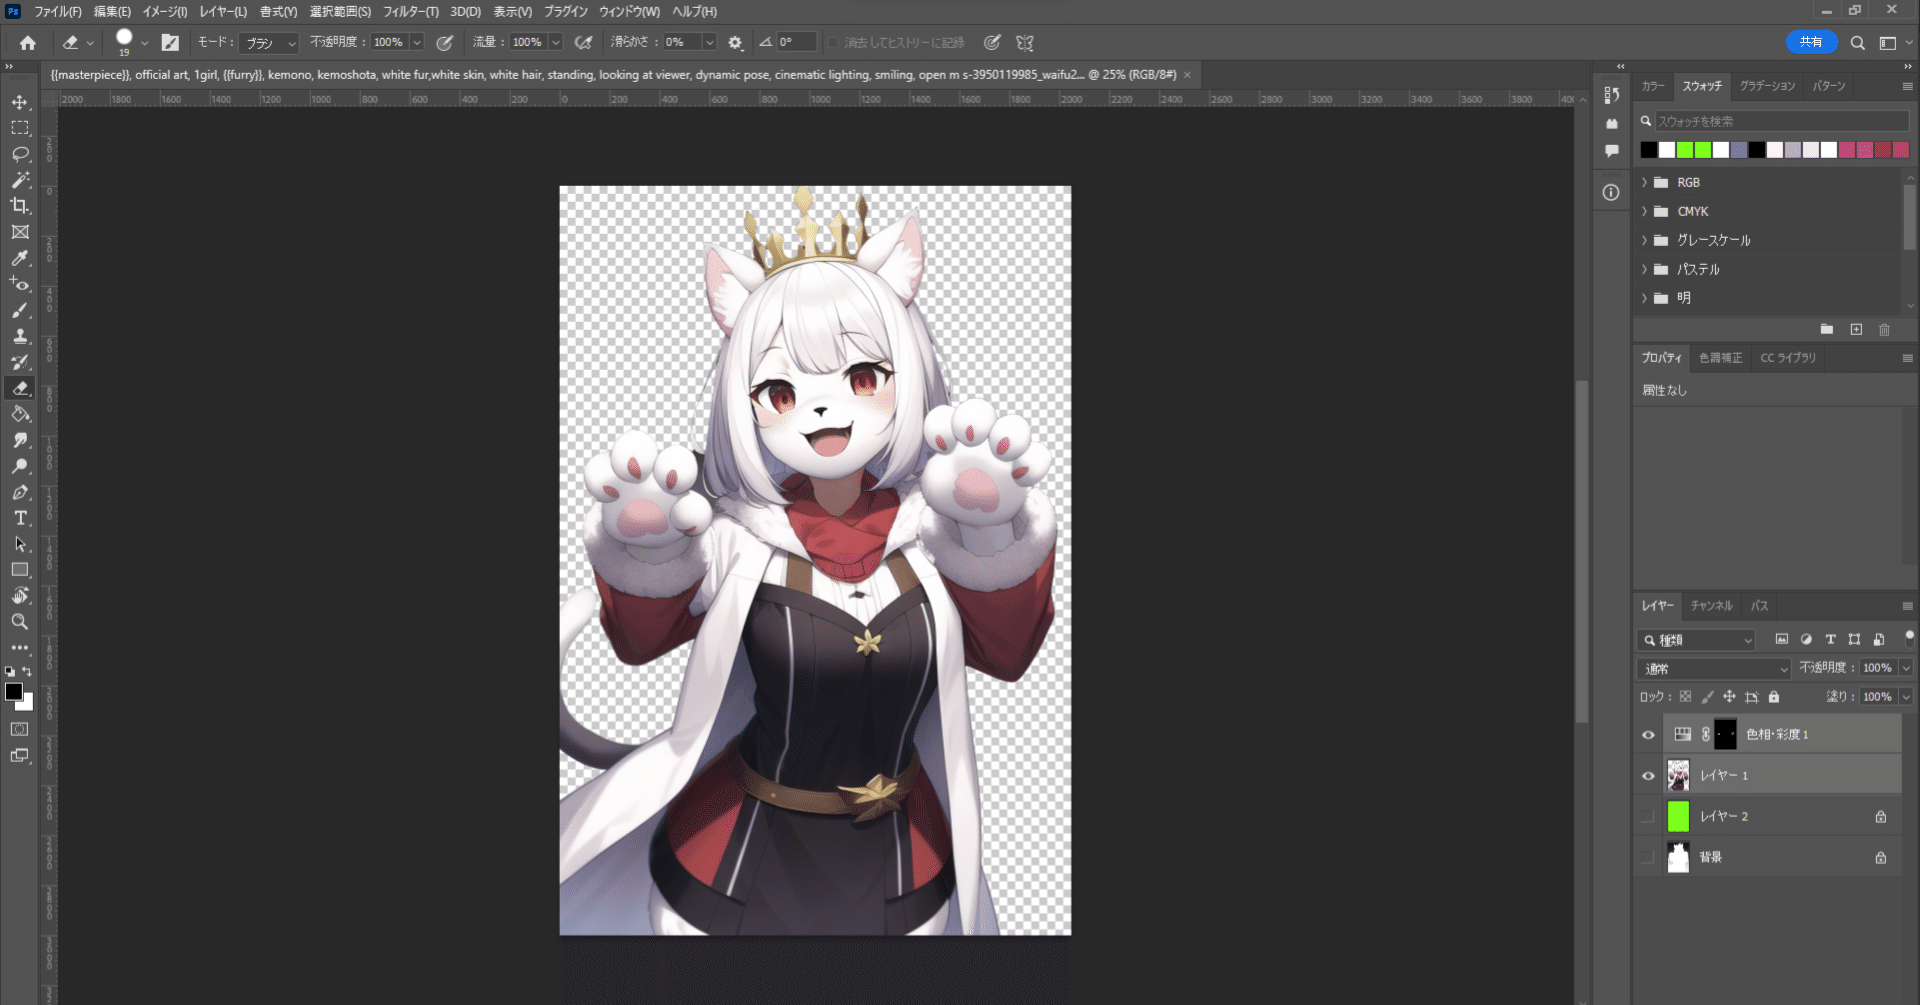Viewport: 1920px width, 1005px height.
Task: Switch to the グラデーション tab
Action: pos(1767,87)
